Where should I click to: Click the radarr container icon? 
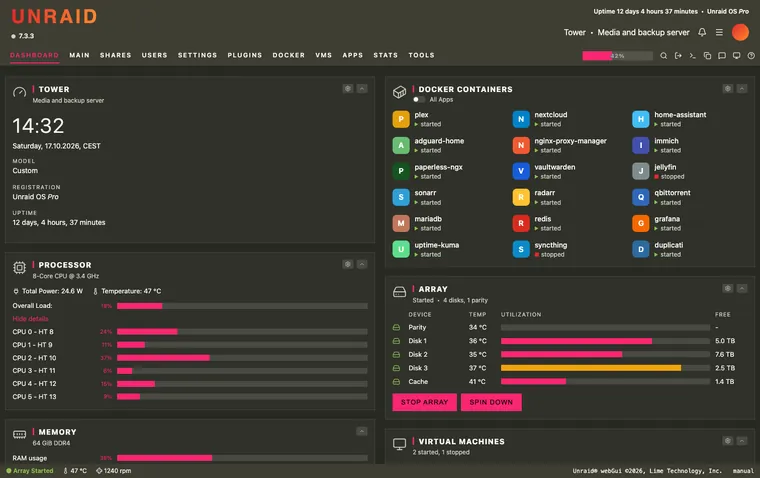(x=521, y=197)
